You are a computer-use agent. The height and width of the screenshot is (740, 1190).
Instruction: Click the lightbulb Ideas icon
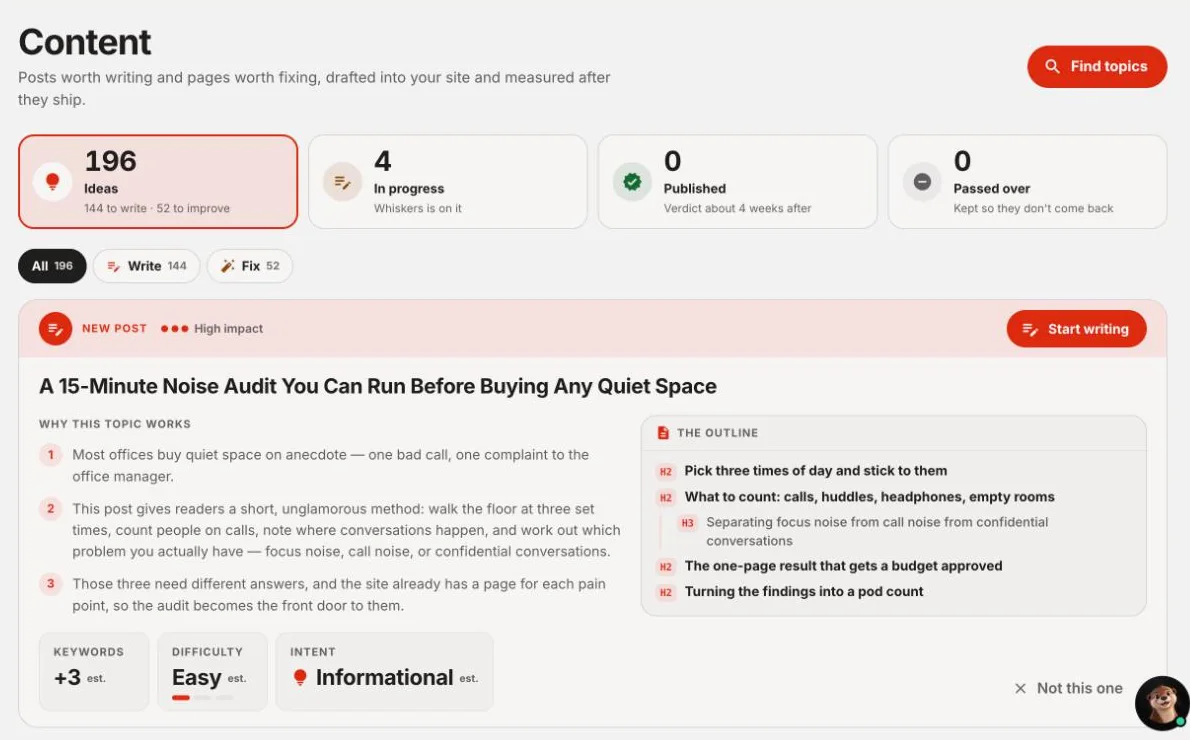point(52,181)
